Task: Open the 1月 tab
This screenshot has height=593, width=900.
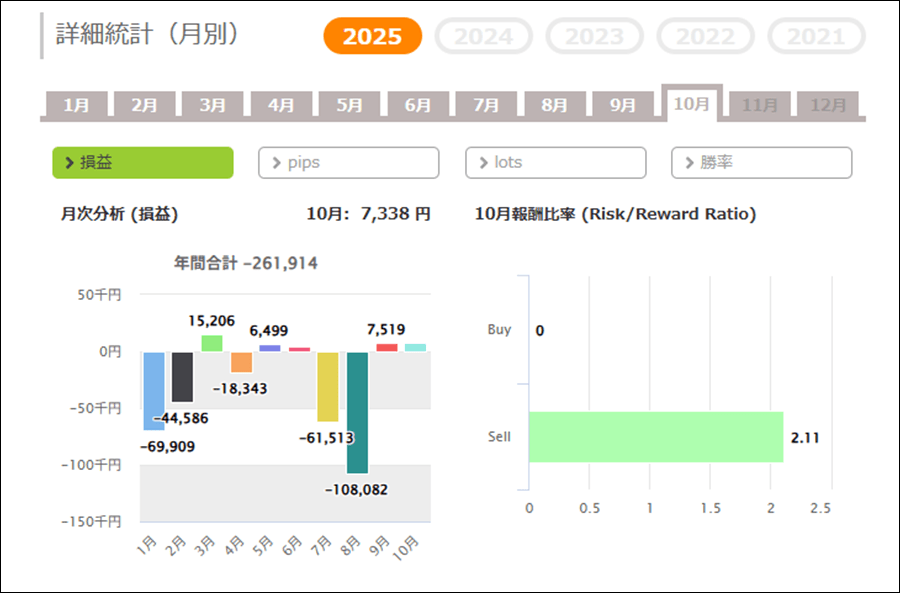Action: point(76,105)
